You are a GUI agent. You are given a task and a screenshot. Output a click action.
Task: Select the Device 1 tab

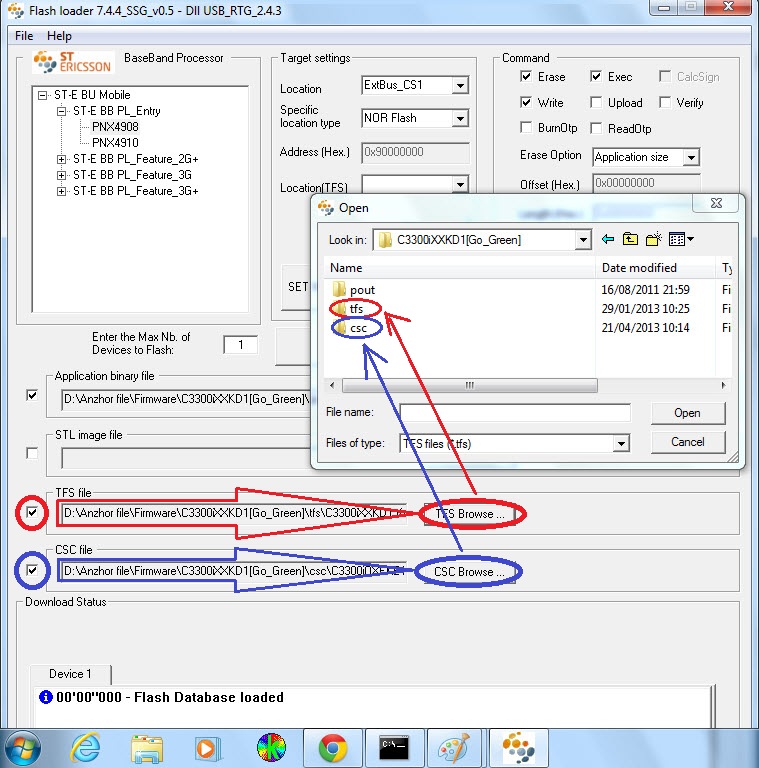click(x=70, y=674)
